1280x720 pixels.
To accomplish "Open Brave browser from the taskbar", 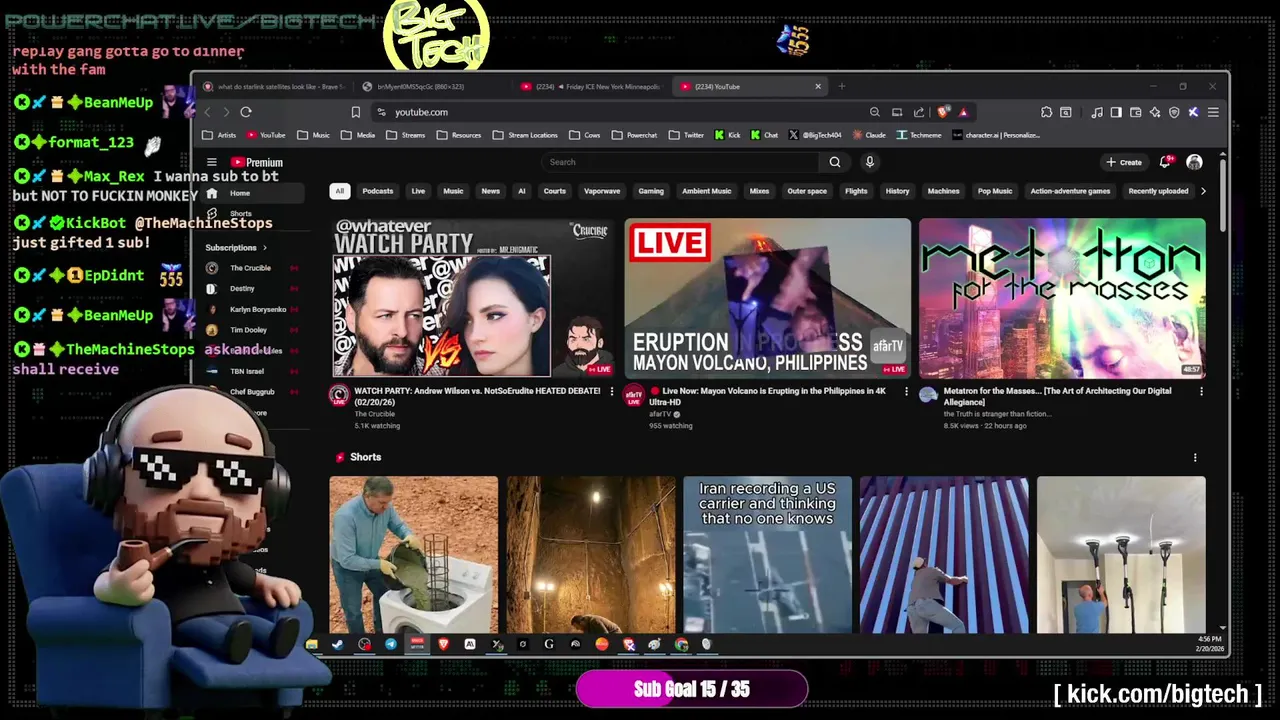I will click(444, 645).
